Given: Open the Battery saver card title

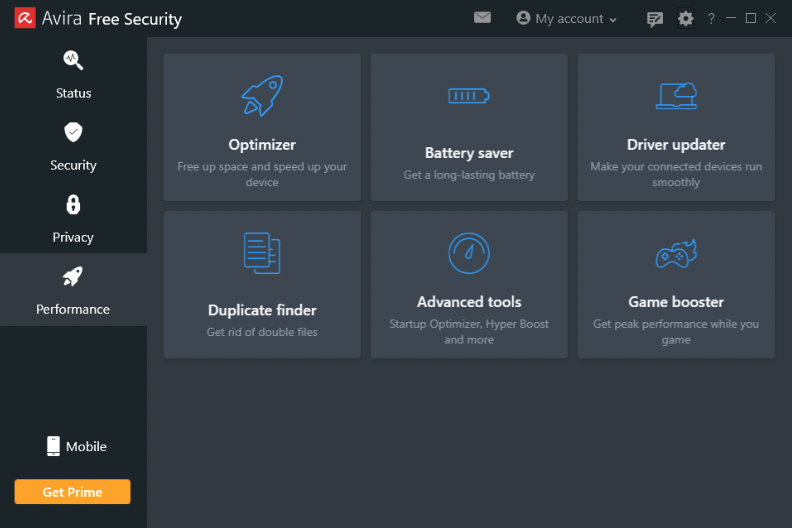Looking at the screenshot, I should (x=469, y=153).
